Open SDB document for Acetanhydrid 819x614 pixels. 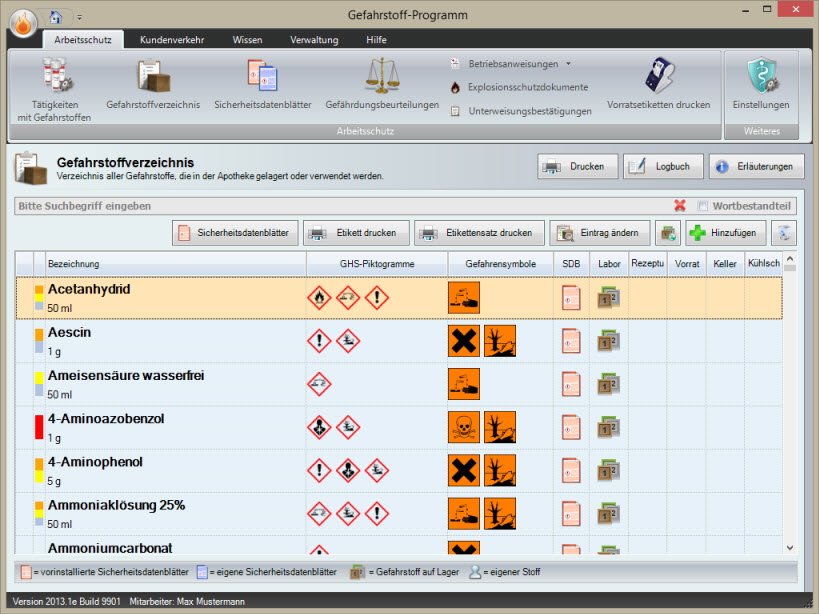(571, 298)
